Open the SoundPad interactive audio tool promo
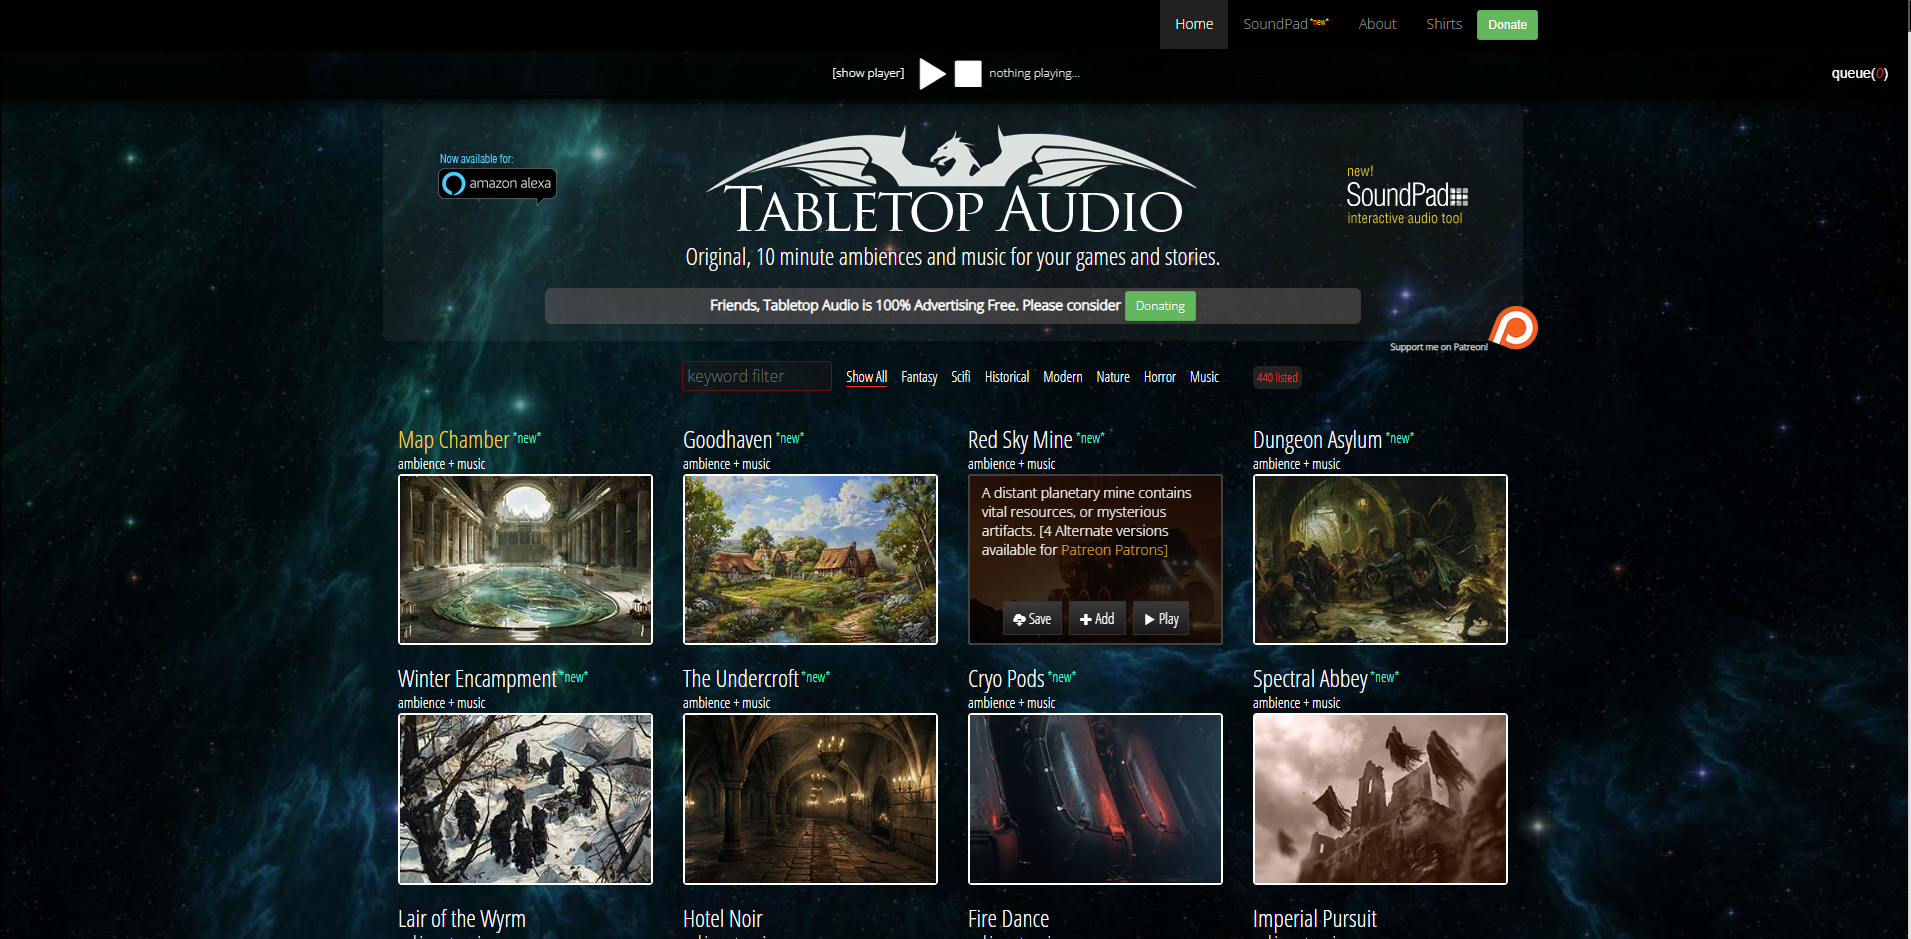This screenshot has width=1911, height=939. pos(1406,196)
